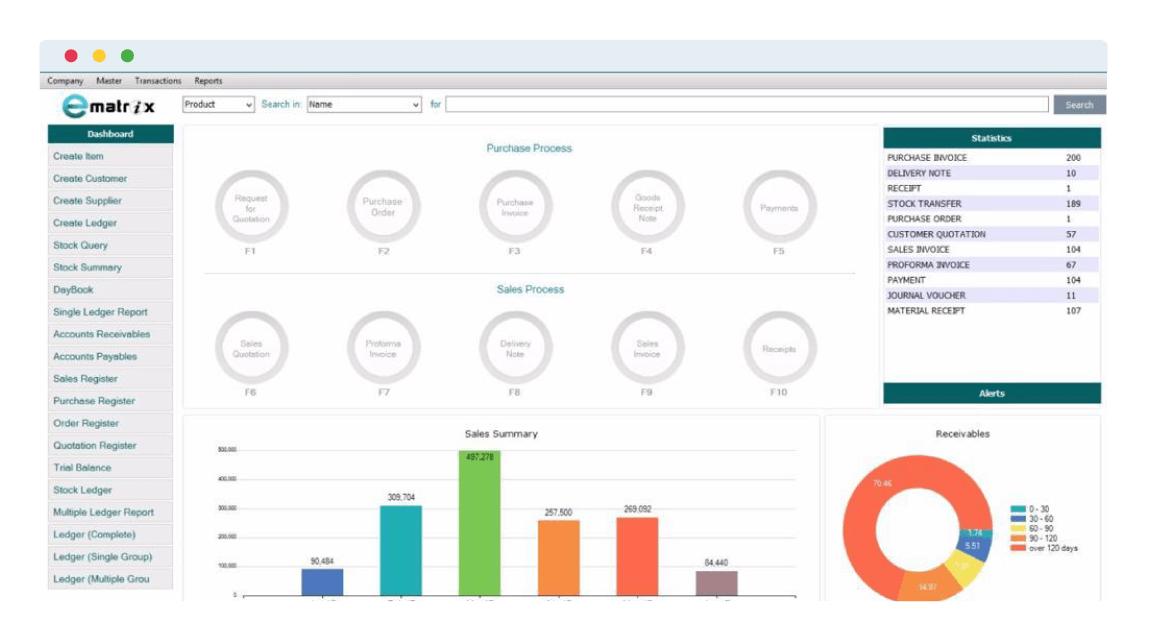Open the Transactions menu
The image size is (1157, 641).
[158, 81]
